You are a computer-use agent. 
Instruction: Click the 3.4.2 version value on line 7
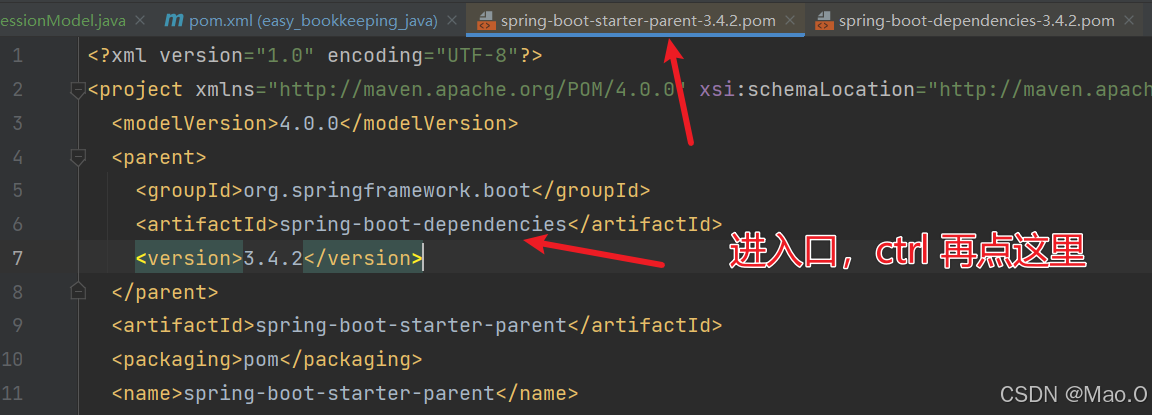(x=273, y=258)
